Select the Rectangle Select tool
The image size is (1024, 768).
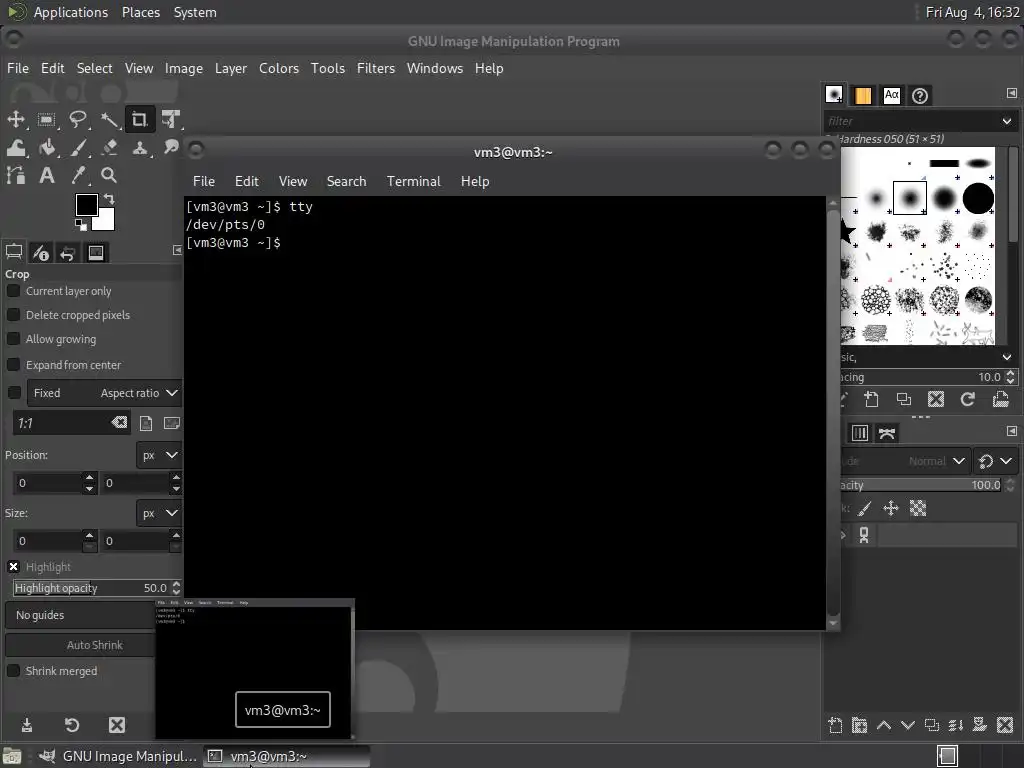coord(46,120)
